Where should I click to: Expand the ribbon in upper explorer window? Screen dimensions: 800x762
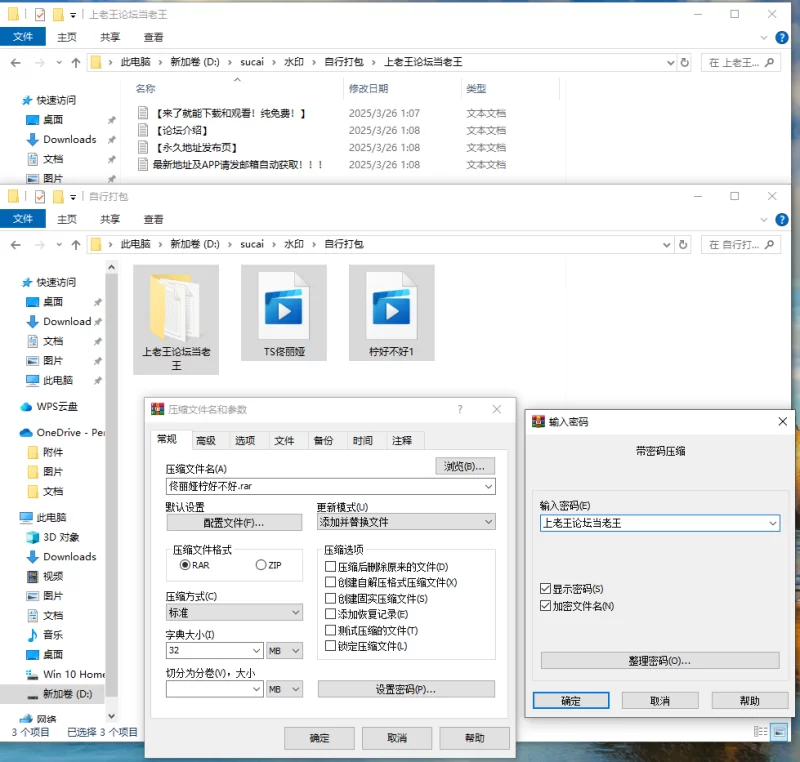pos(764,37)
